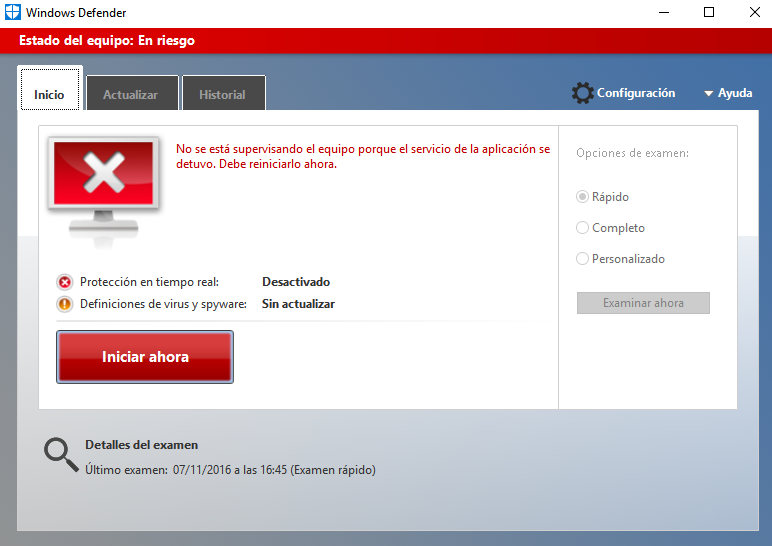Click the 'Detalles del examen' heading

coord(141,445)
